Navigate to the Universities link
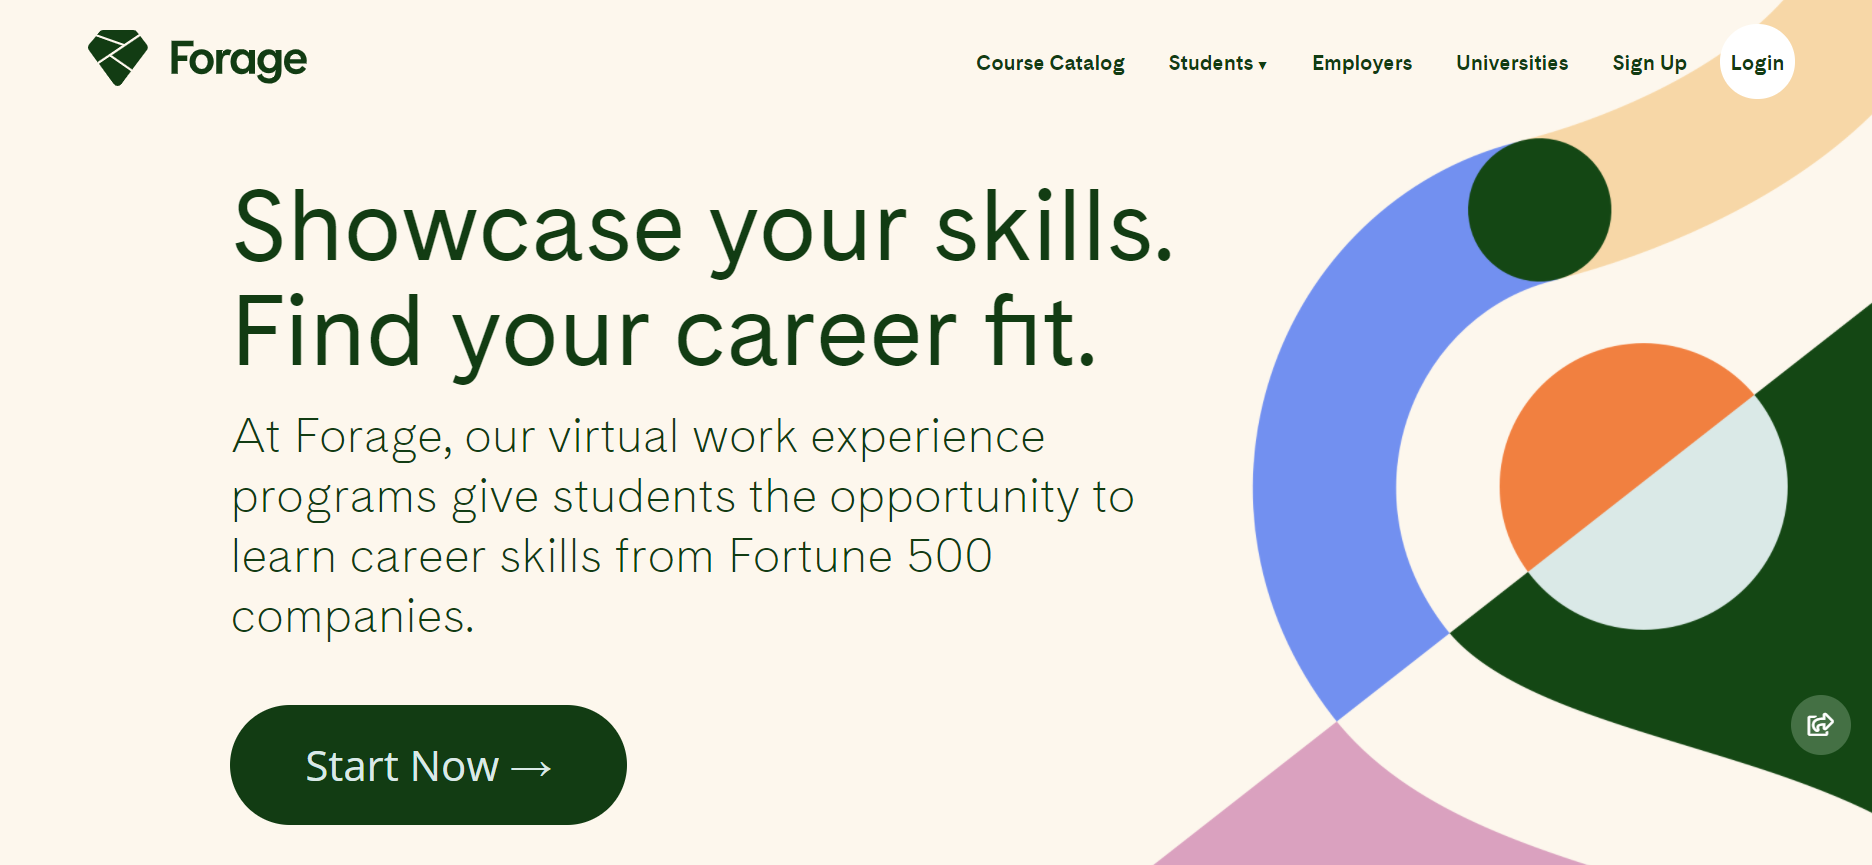1872x865 pixels. (x=1512, y=63)
